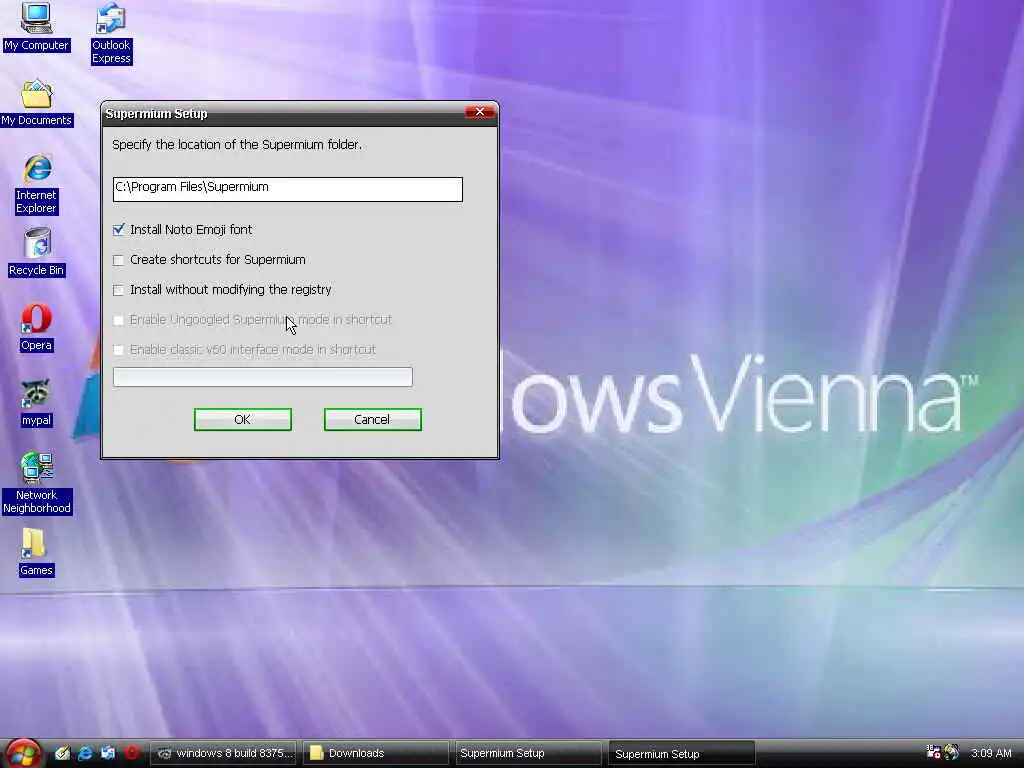Select the inactive Supermium Setup taskbar button

pyautogui.click(x=528, y=753)
